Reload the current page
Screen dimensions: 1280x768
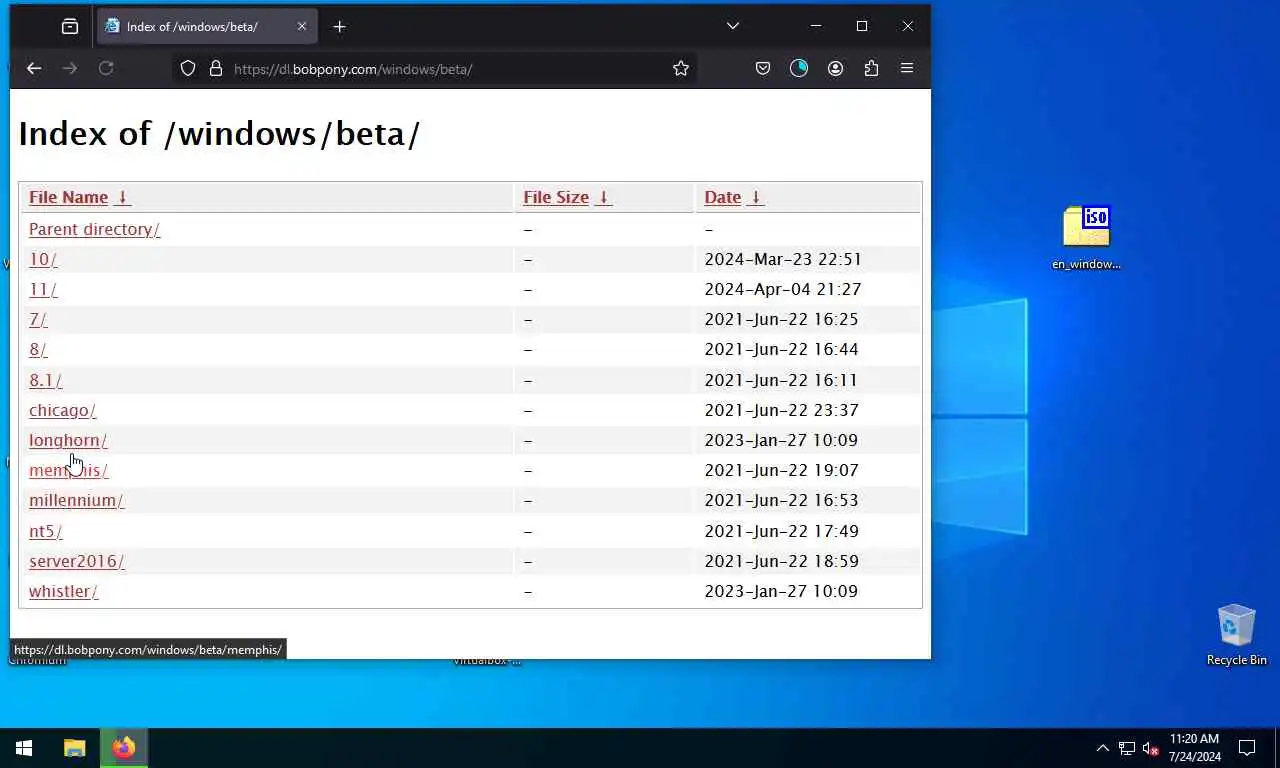(106, 68)
